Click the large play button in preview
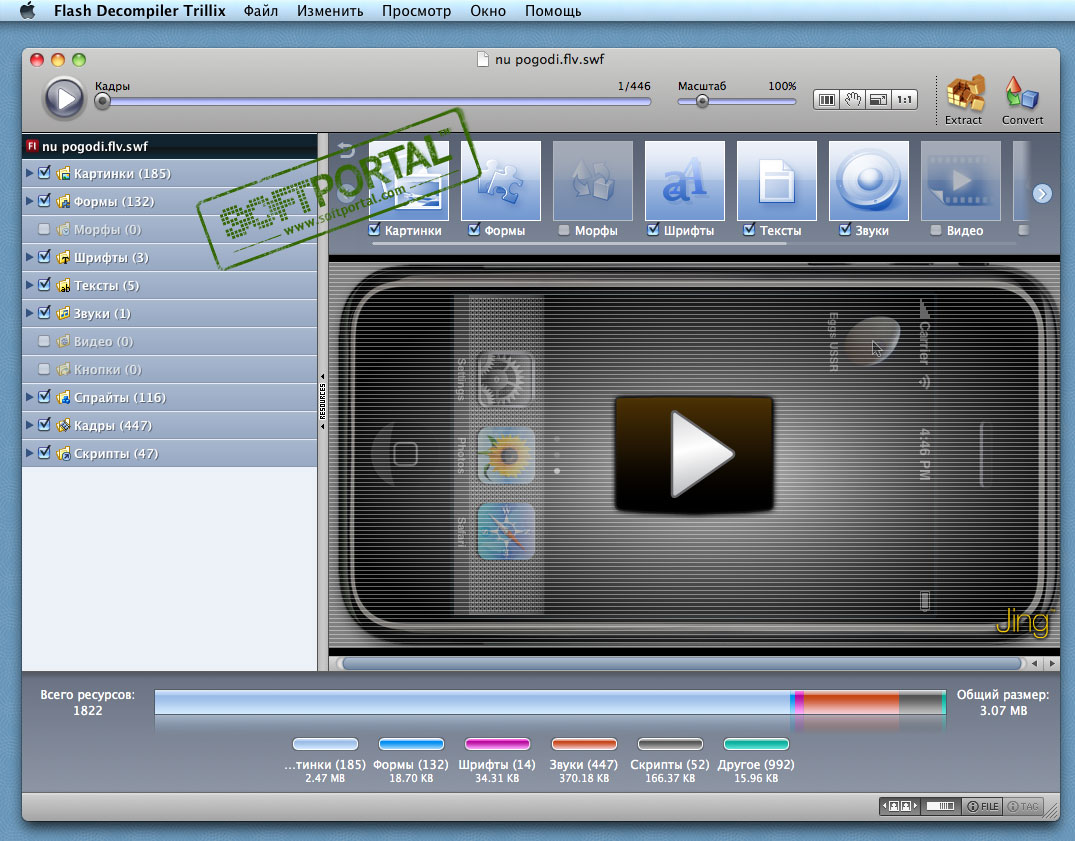Screen dimensions: 1075x841 (x=694, y=454)
